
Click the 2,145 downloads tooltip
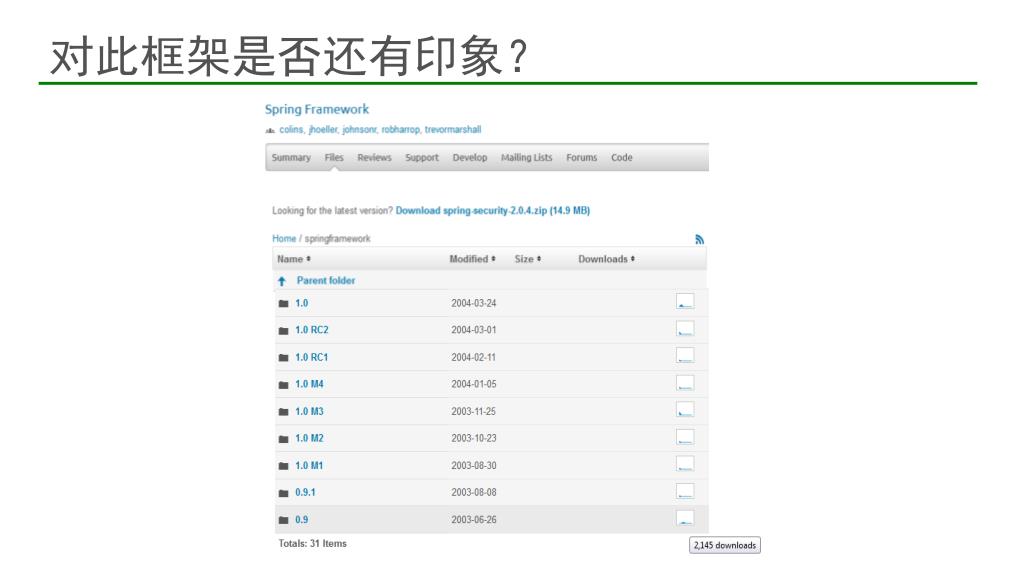tap(725, 545)
